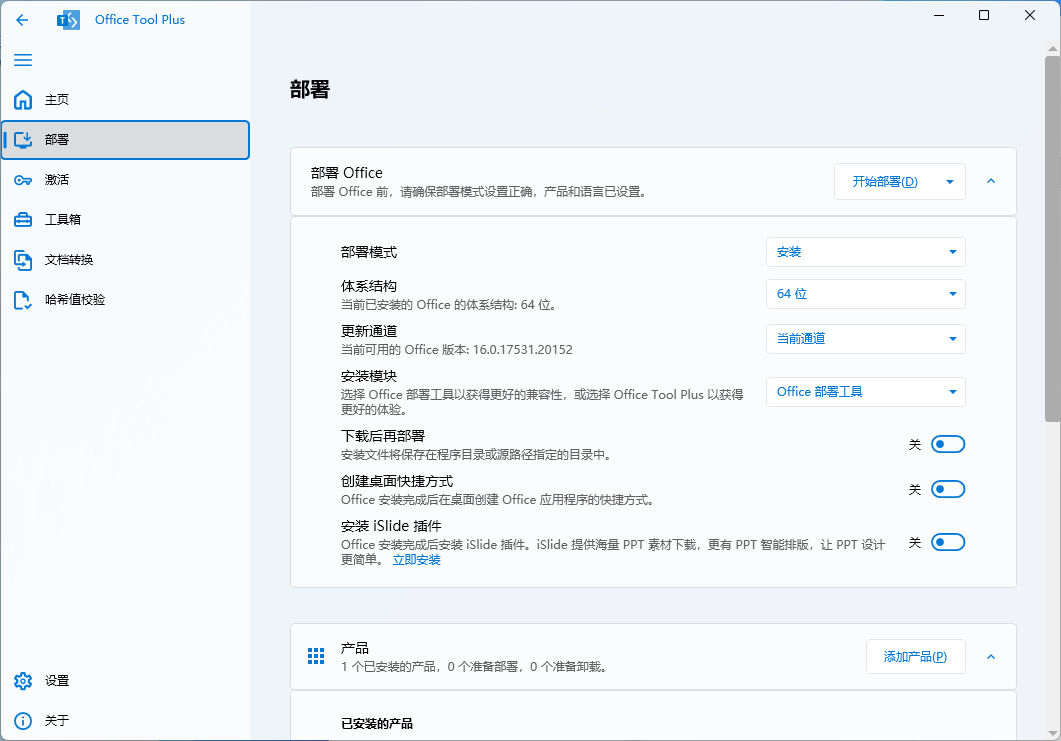Open the 更新通道 dropdown showing 当前通道
This screenshot has height=741, width=1061.
tap(865, 339)
